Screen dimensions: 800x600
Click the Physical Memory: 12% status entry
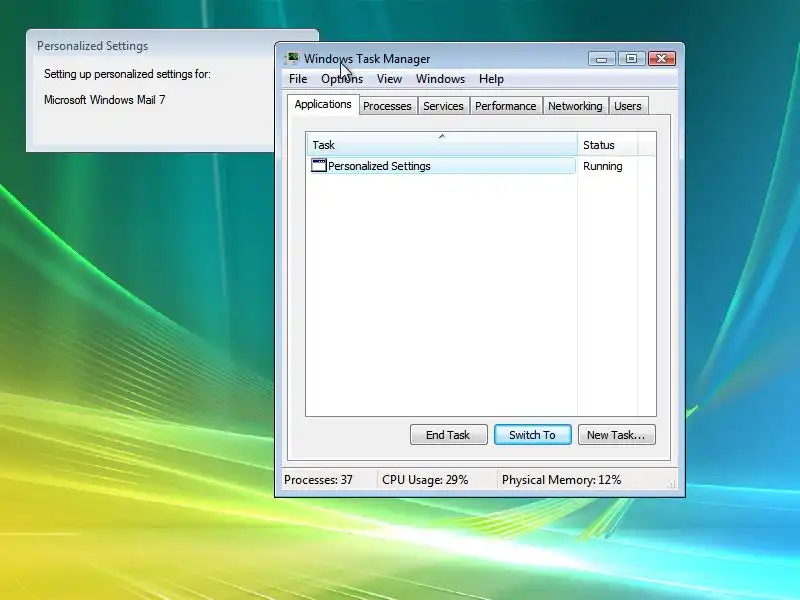click(x=561, y=480)
